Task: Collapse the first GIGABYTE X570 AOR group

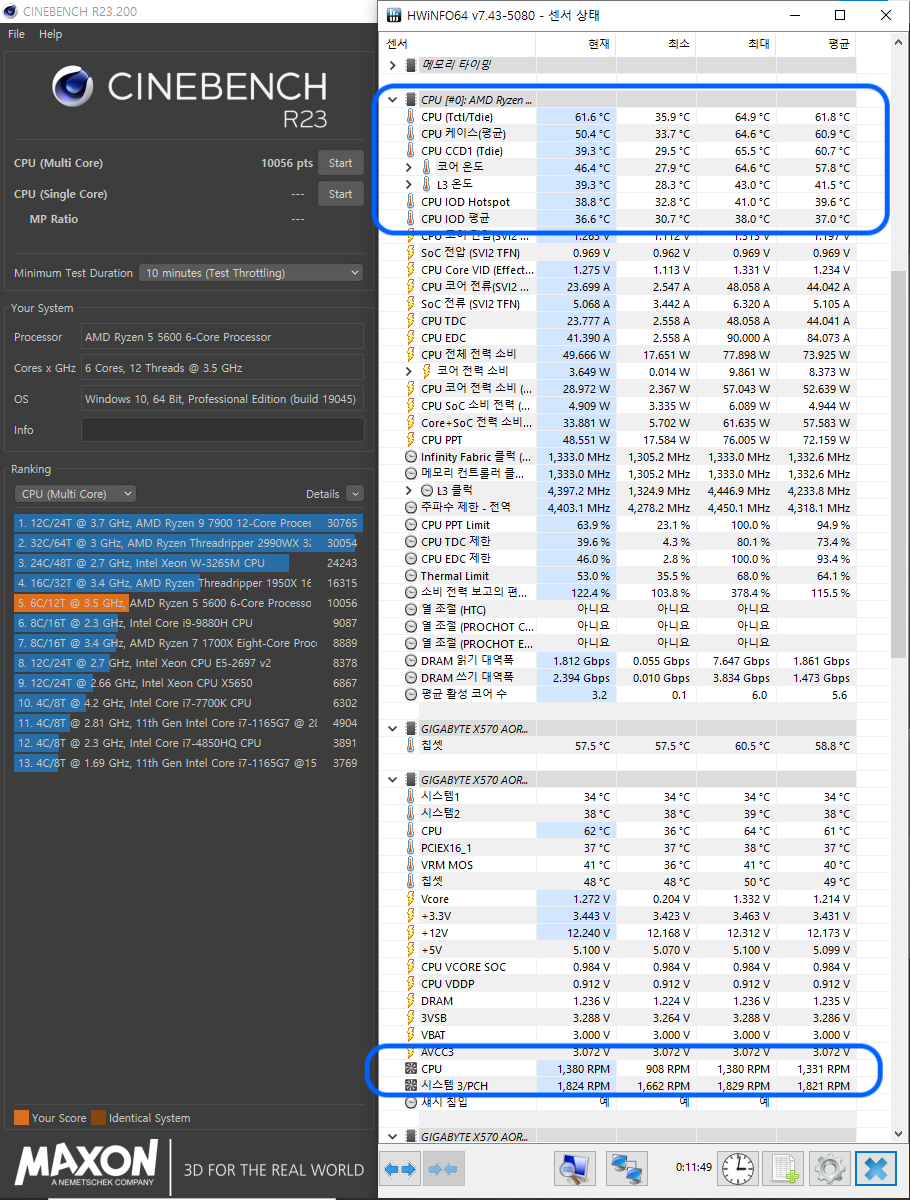Action: (393, 729)
